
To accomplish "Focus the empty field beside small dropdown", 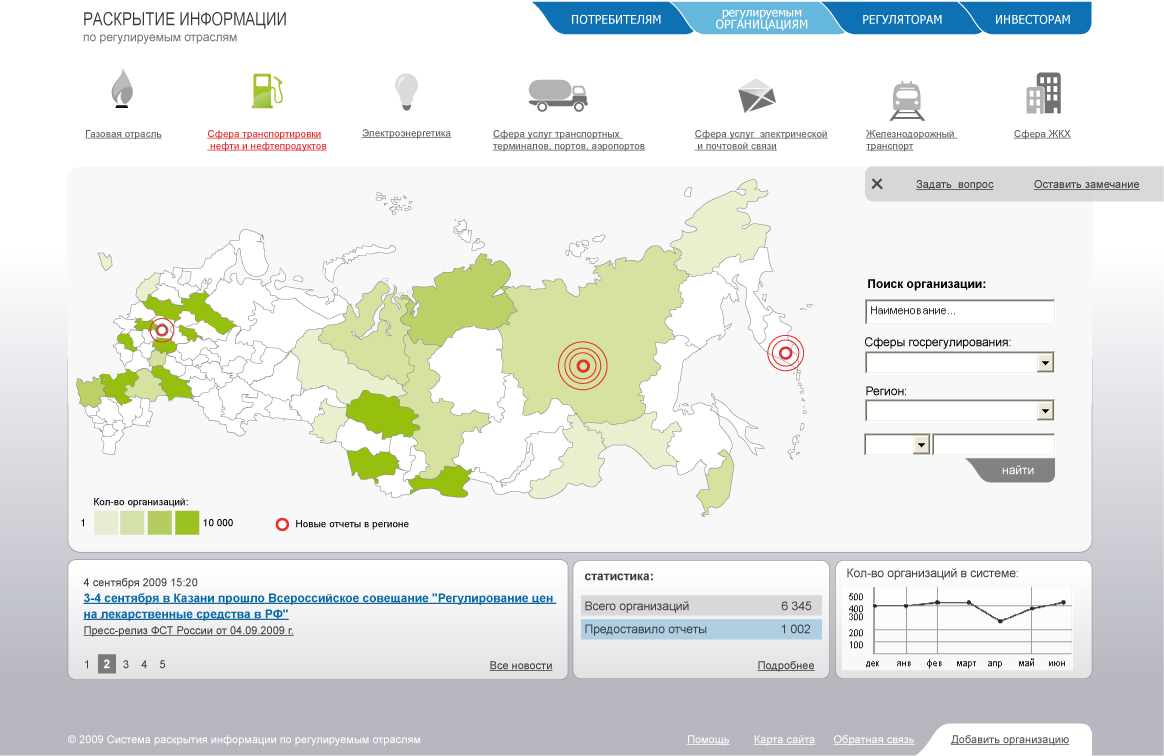I will [993, 444].
